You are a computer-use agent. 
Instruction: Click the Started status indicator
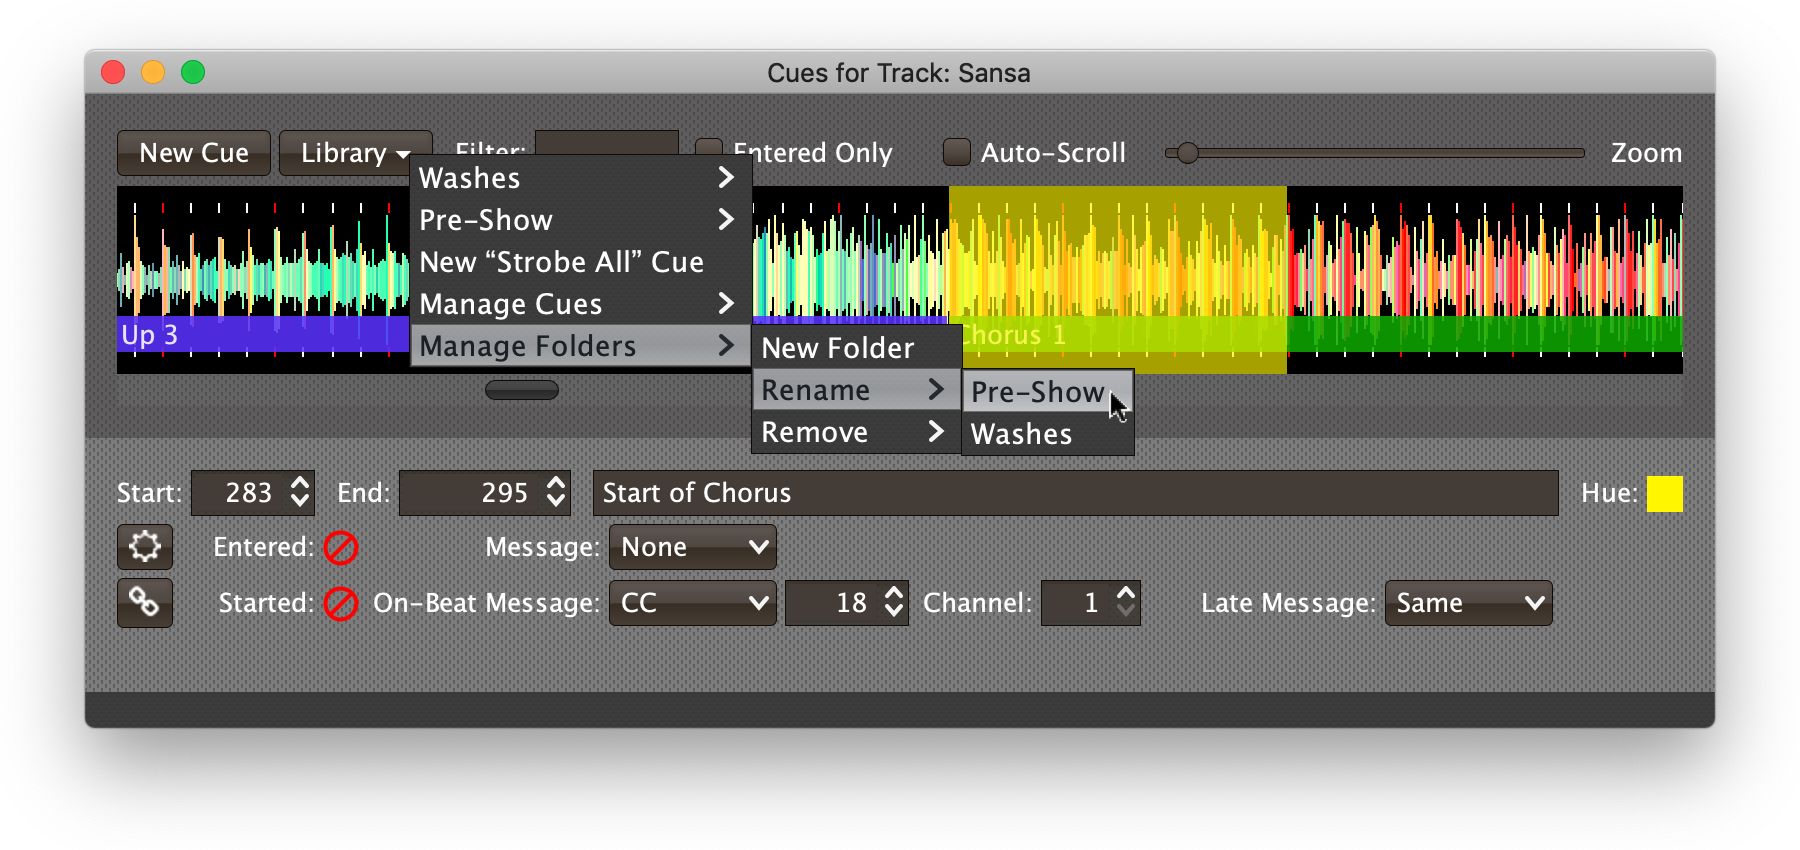pos(341,604)
